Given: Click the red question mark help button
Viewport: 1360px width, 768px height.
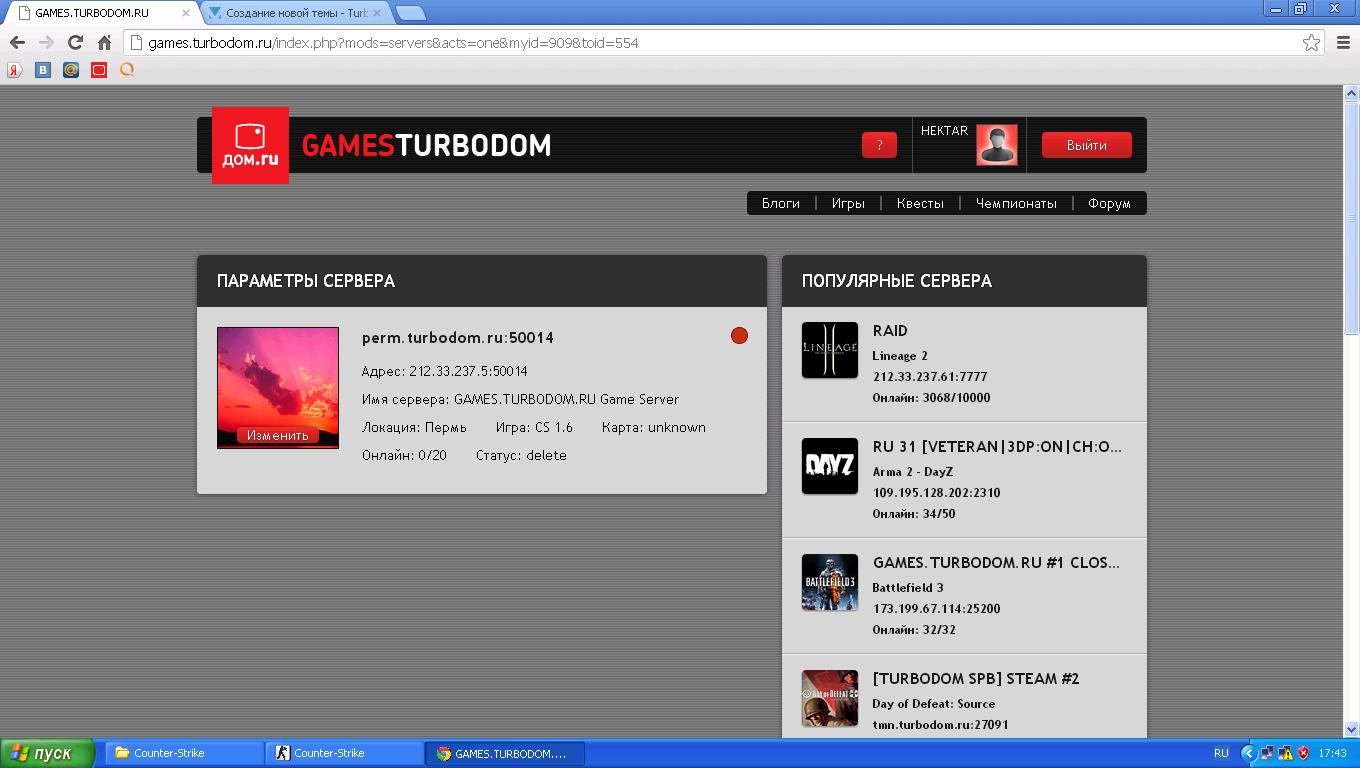Looking at the screenshot, I should point(879,145).
